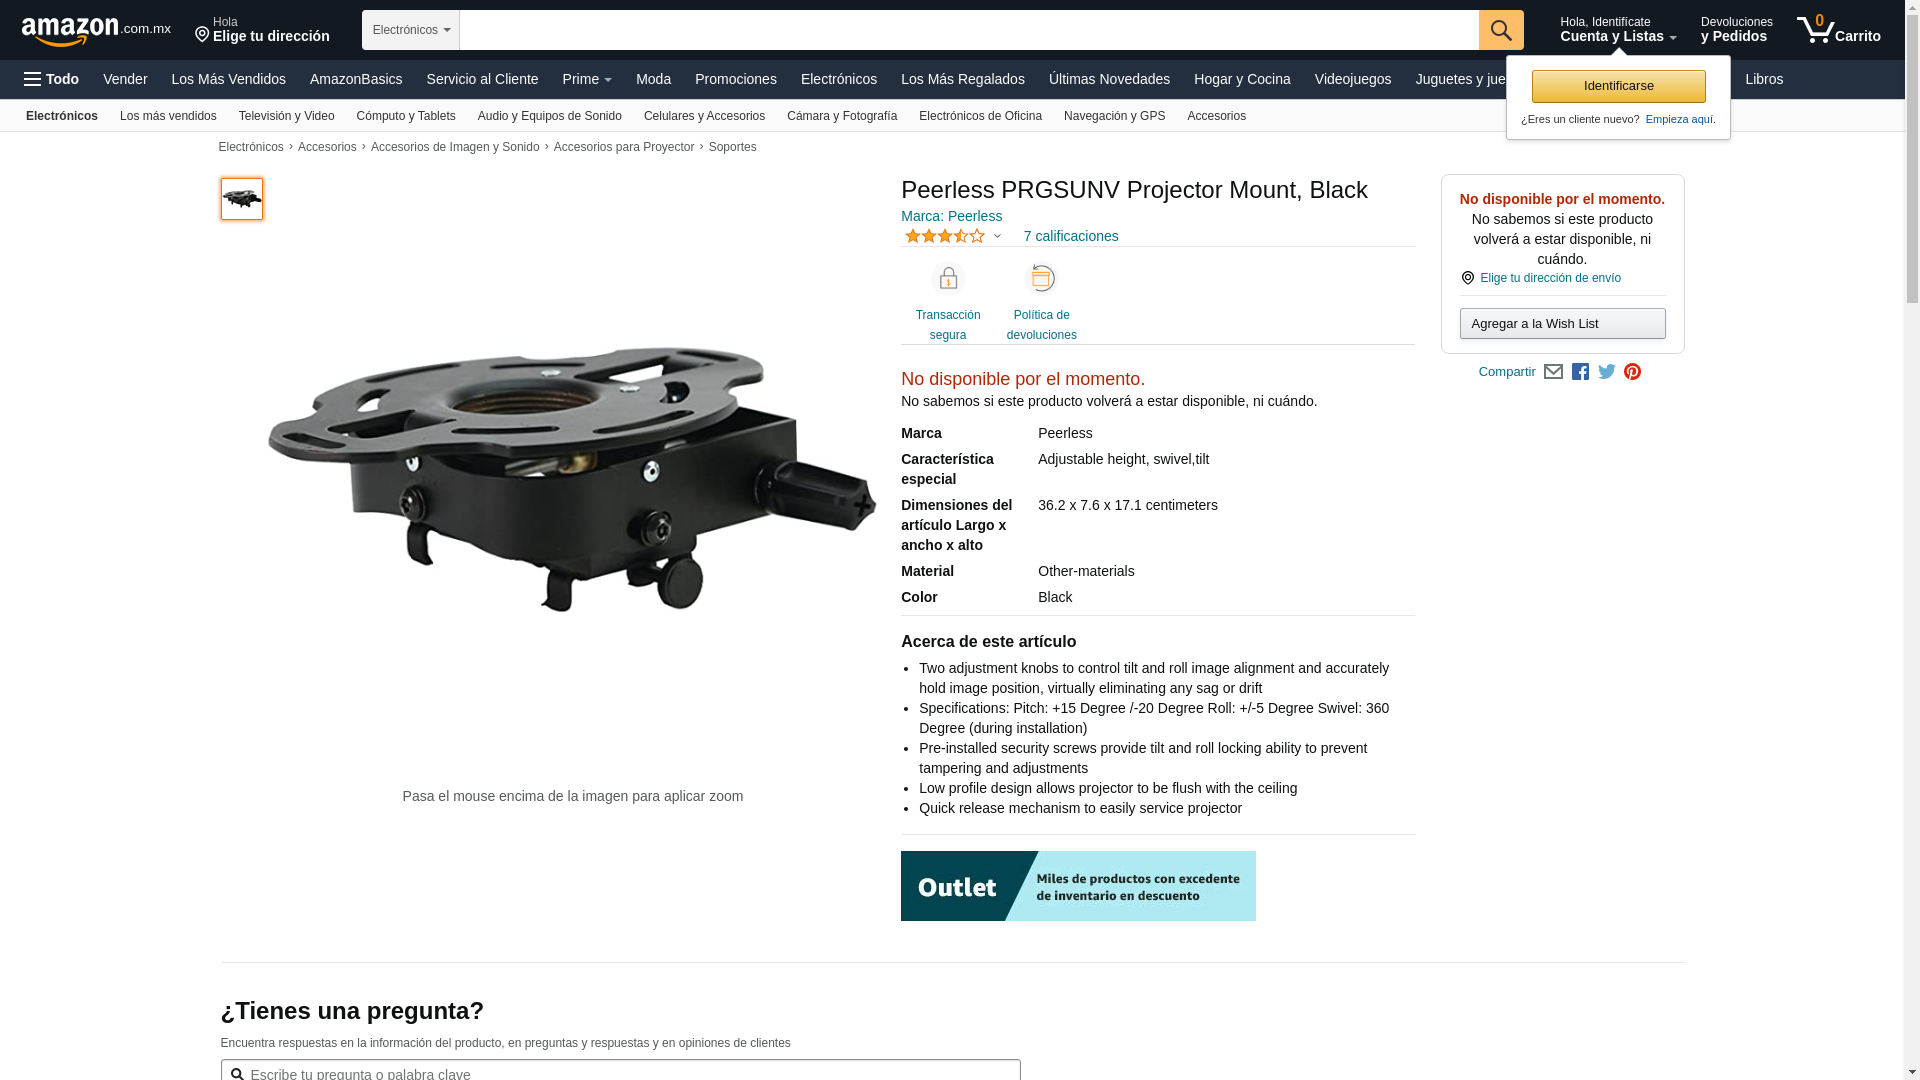
Task: Open the Todo hamburger menu
Action: click(x=52, y=79)
